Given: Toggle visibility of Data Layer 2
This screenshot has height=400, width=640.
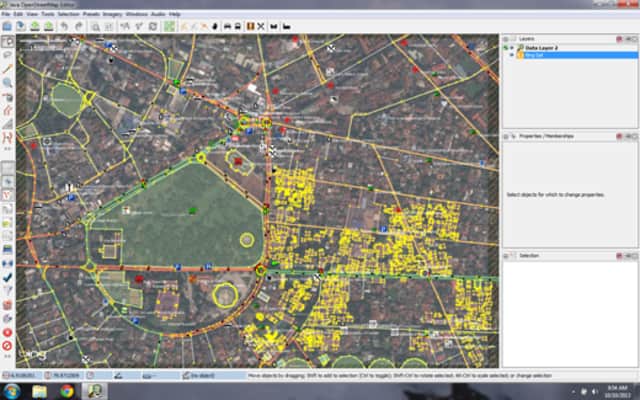Looking at the screenshot, I should 511,47.
